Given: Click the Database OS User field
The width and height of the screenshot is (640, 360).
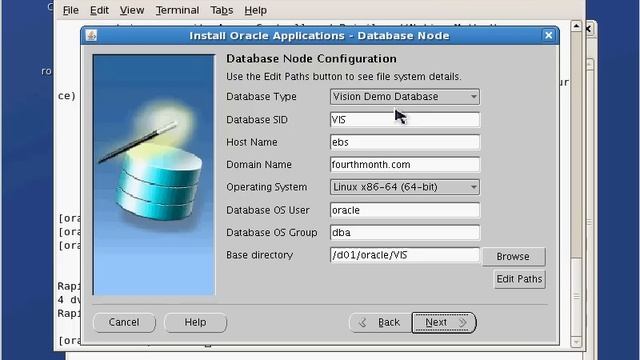Looking at the screenshot, I should pyautogui.click(x=405, y=210).
